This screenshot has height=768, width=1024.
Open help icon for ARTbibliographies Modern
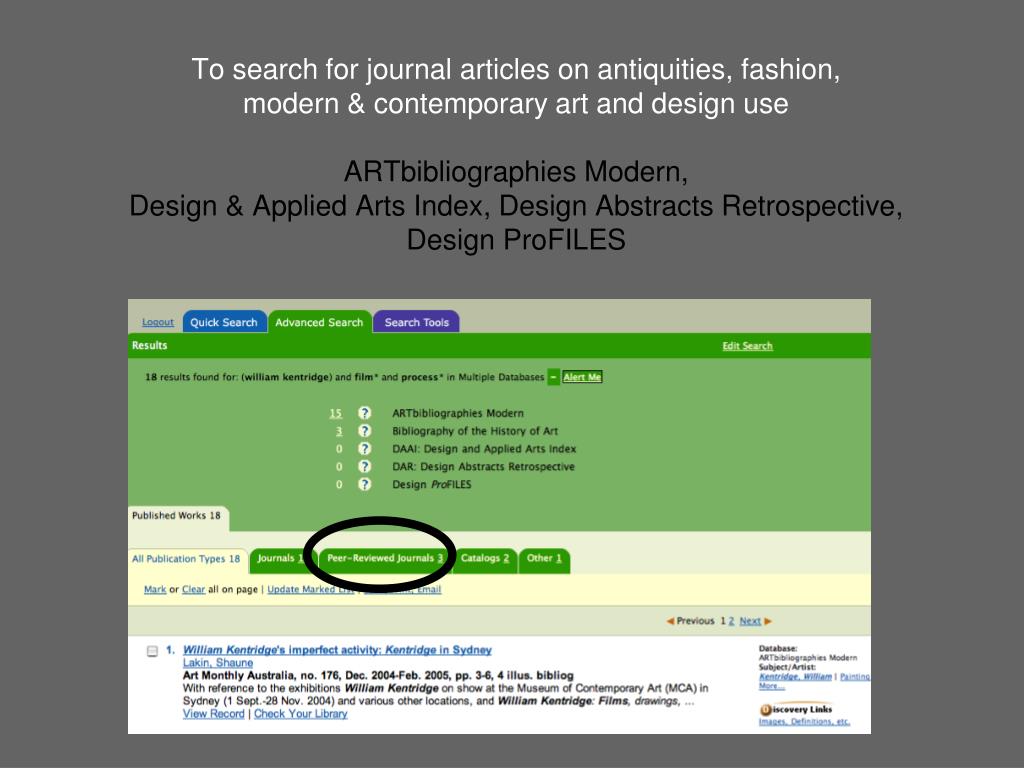click(364, 413)
